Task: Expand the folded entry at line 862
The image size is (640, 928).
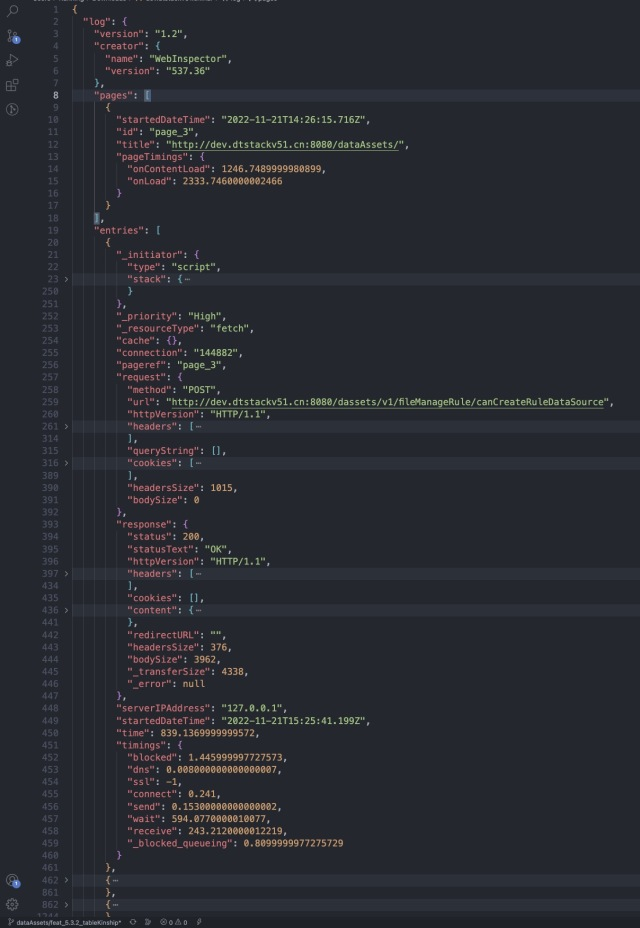Action: (66, 904)
